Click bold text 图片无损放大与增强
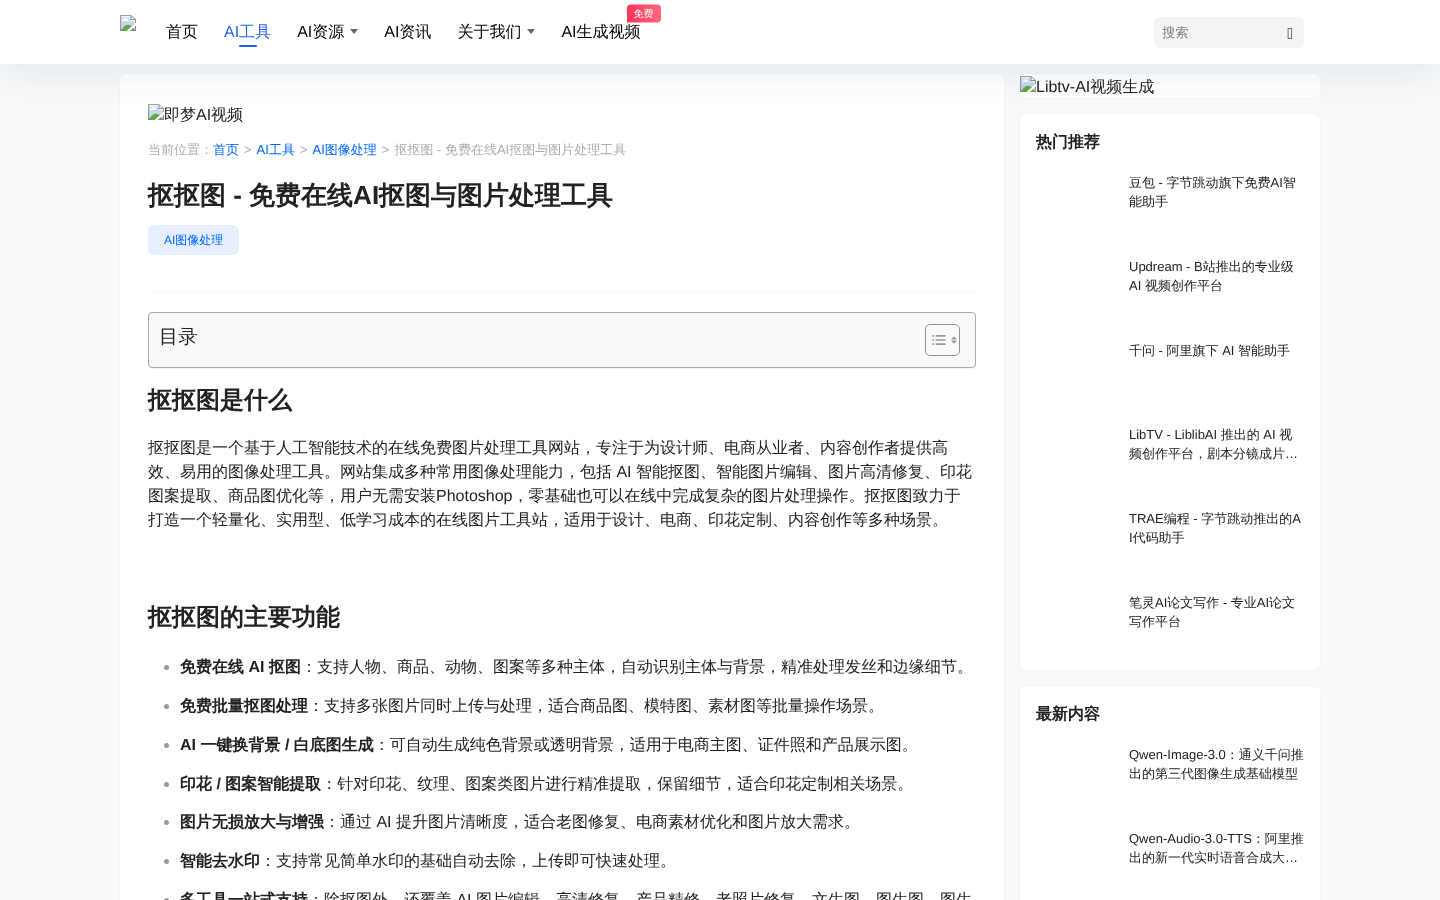The image size is (1440, 900). click(x=252, y=822)
